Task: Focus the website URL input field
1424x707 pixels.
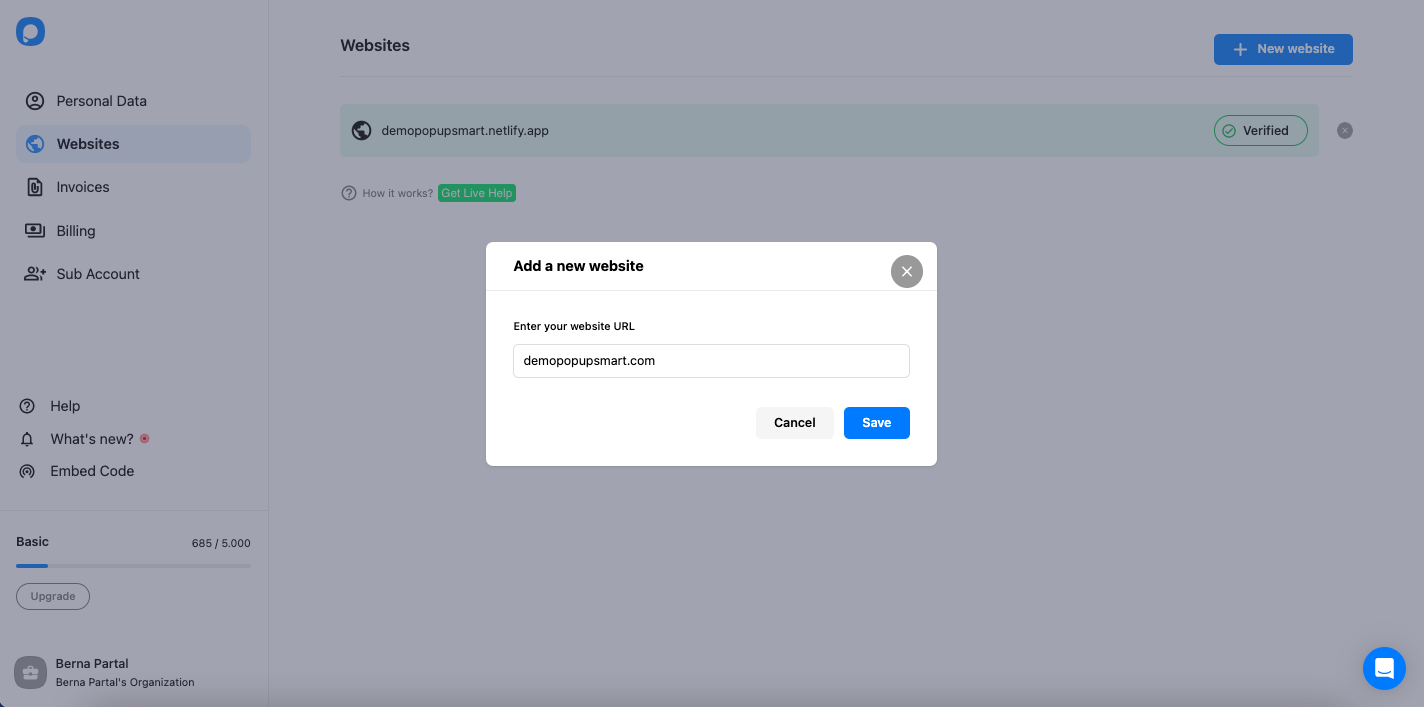Action: (x=711, y=361)
